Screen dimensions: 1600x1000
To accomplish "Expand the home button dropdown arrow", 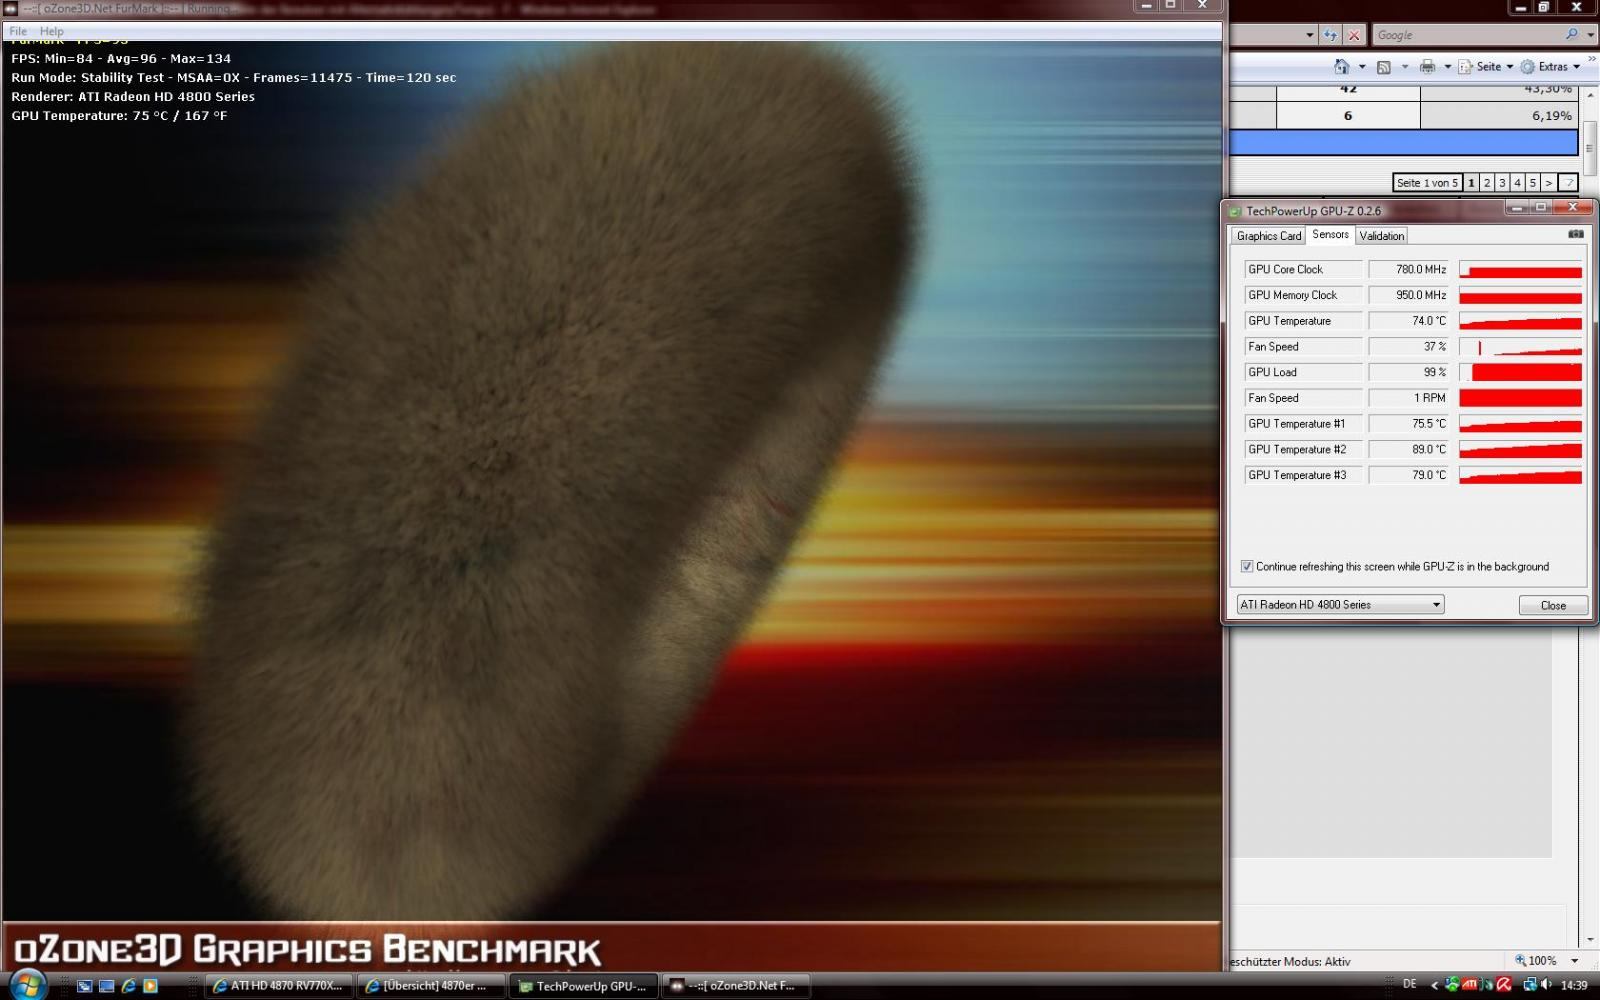I will coord(1361,67).
